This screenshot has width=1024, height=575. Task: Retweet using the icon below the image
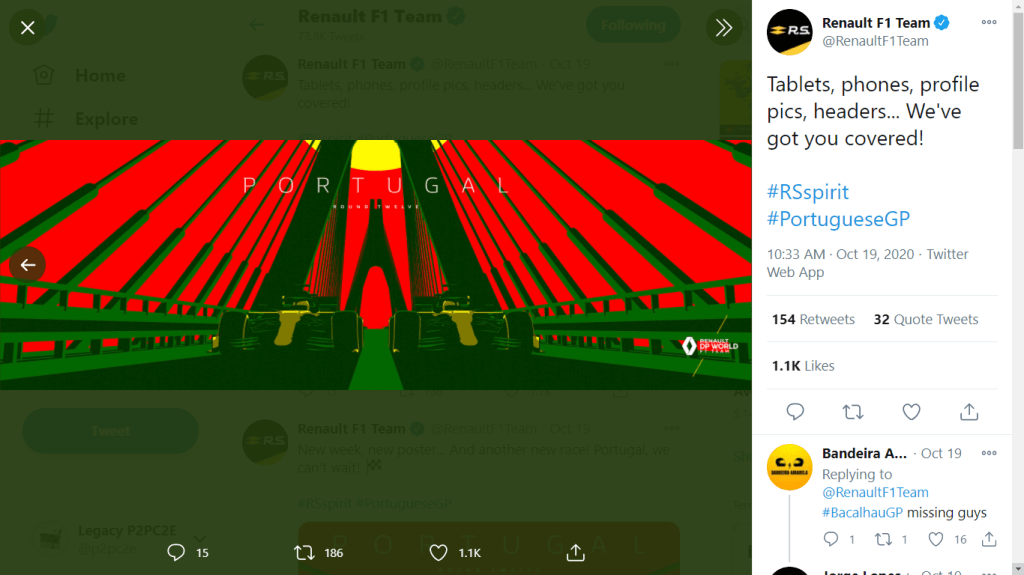[x=305, y=552]
